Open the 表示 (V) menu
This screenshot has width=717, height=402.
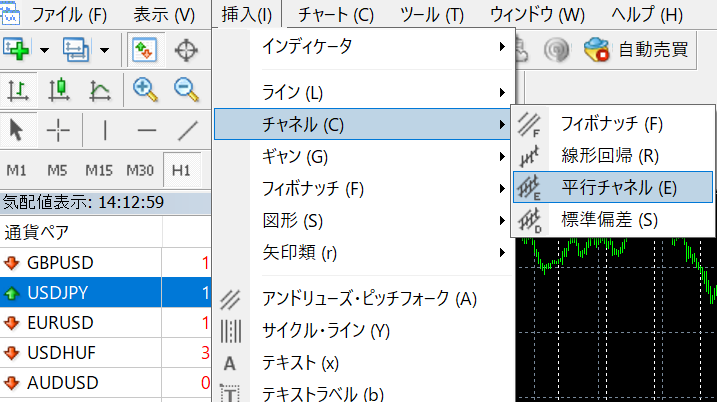tap(164, 15)
